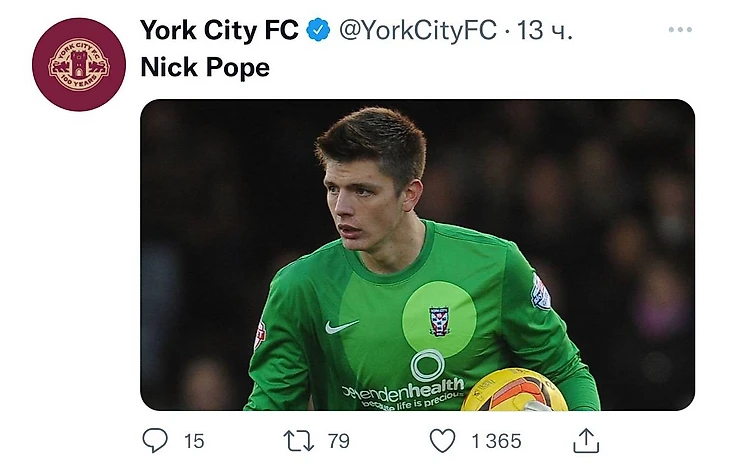Tap the share upload arrow icon

pos(586,440)
